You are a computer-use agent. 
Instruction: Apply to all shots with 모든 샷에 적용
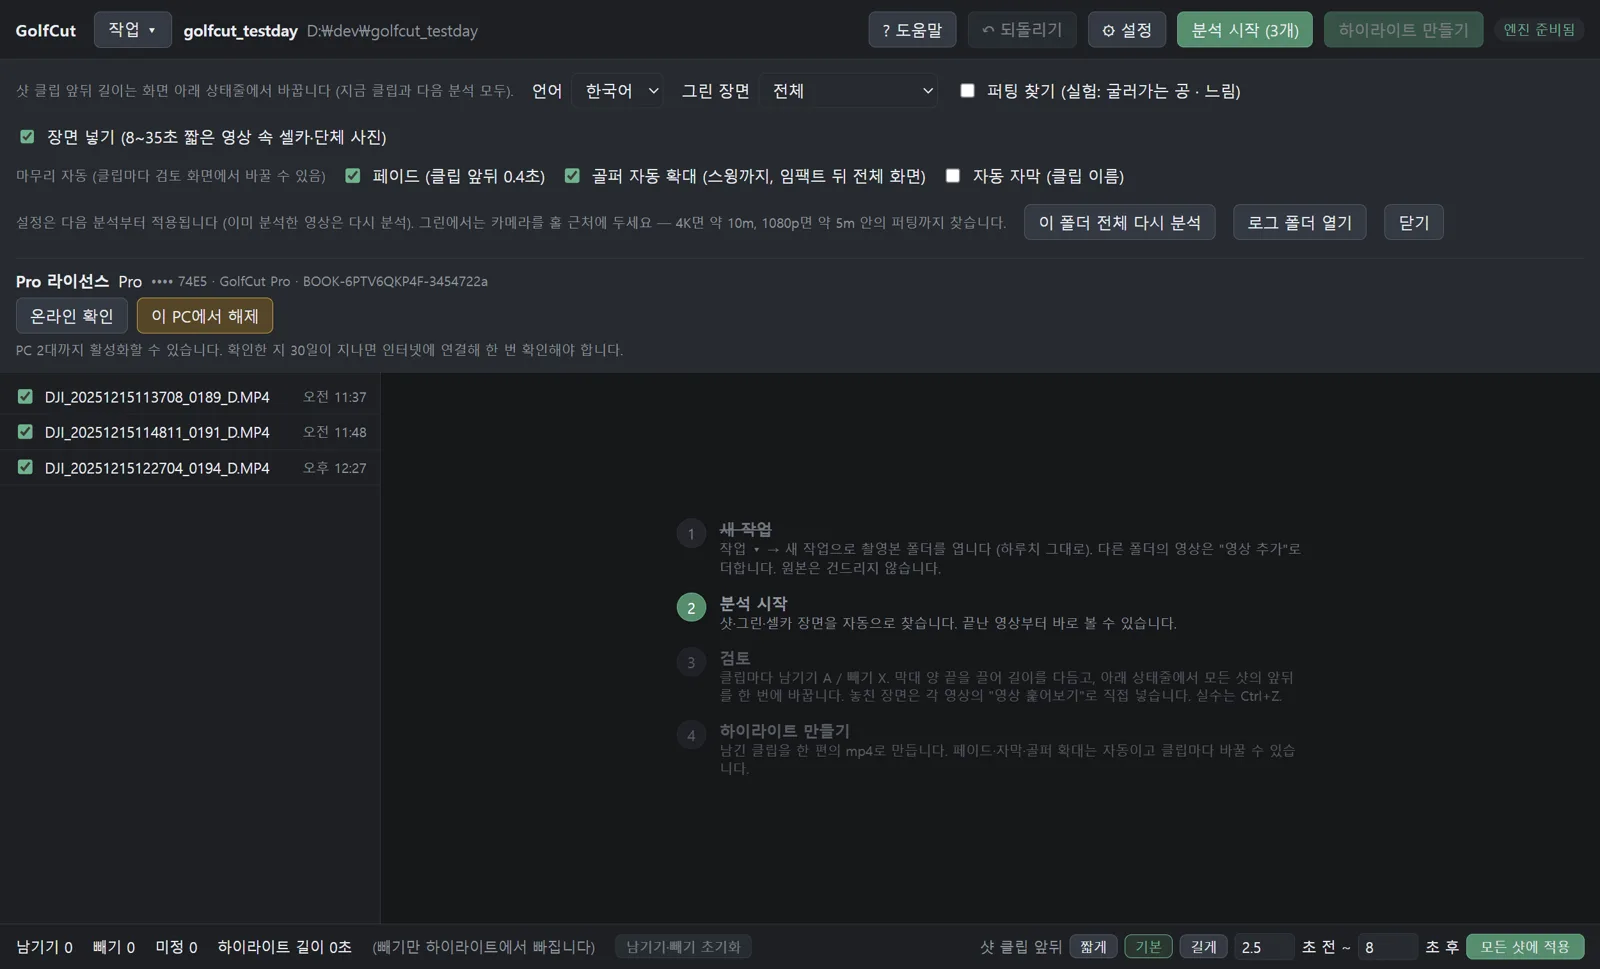click(x=1525, y=947)
